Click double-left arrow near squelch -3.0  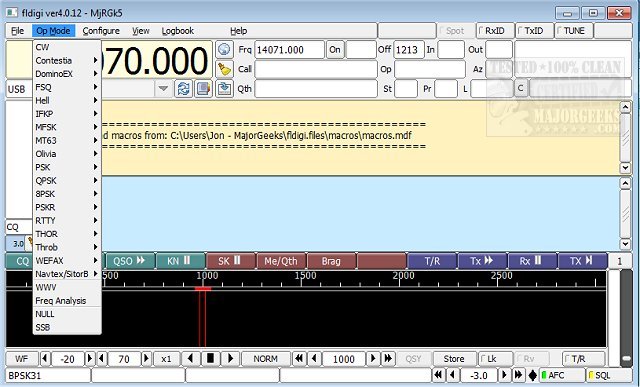tap(438, 375)
